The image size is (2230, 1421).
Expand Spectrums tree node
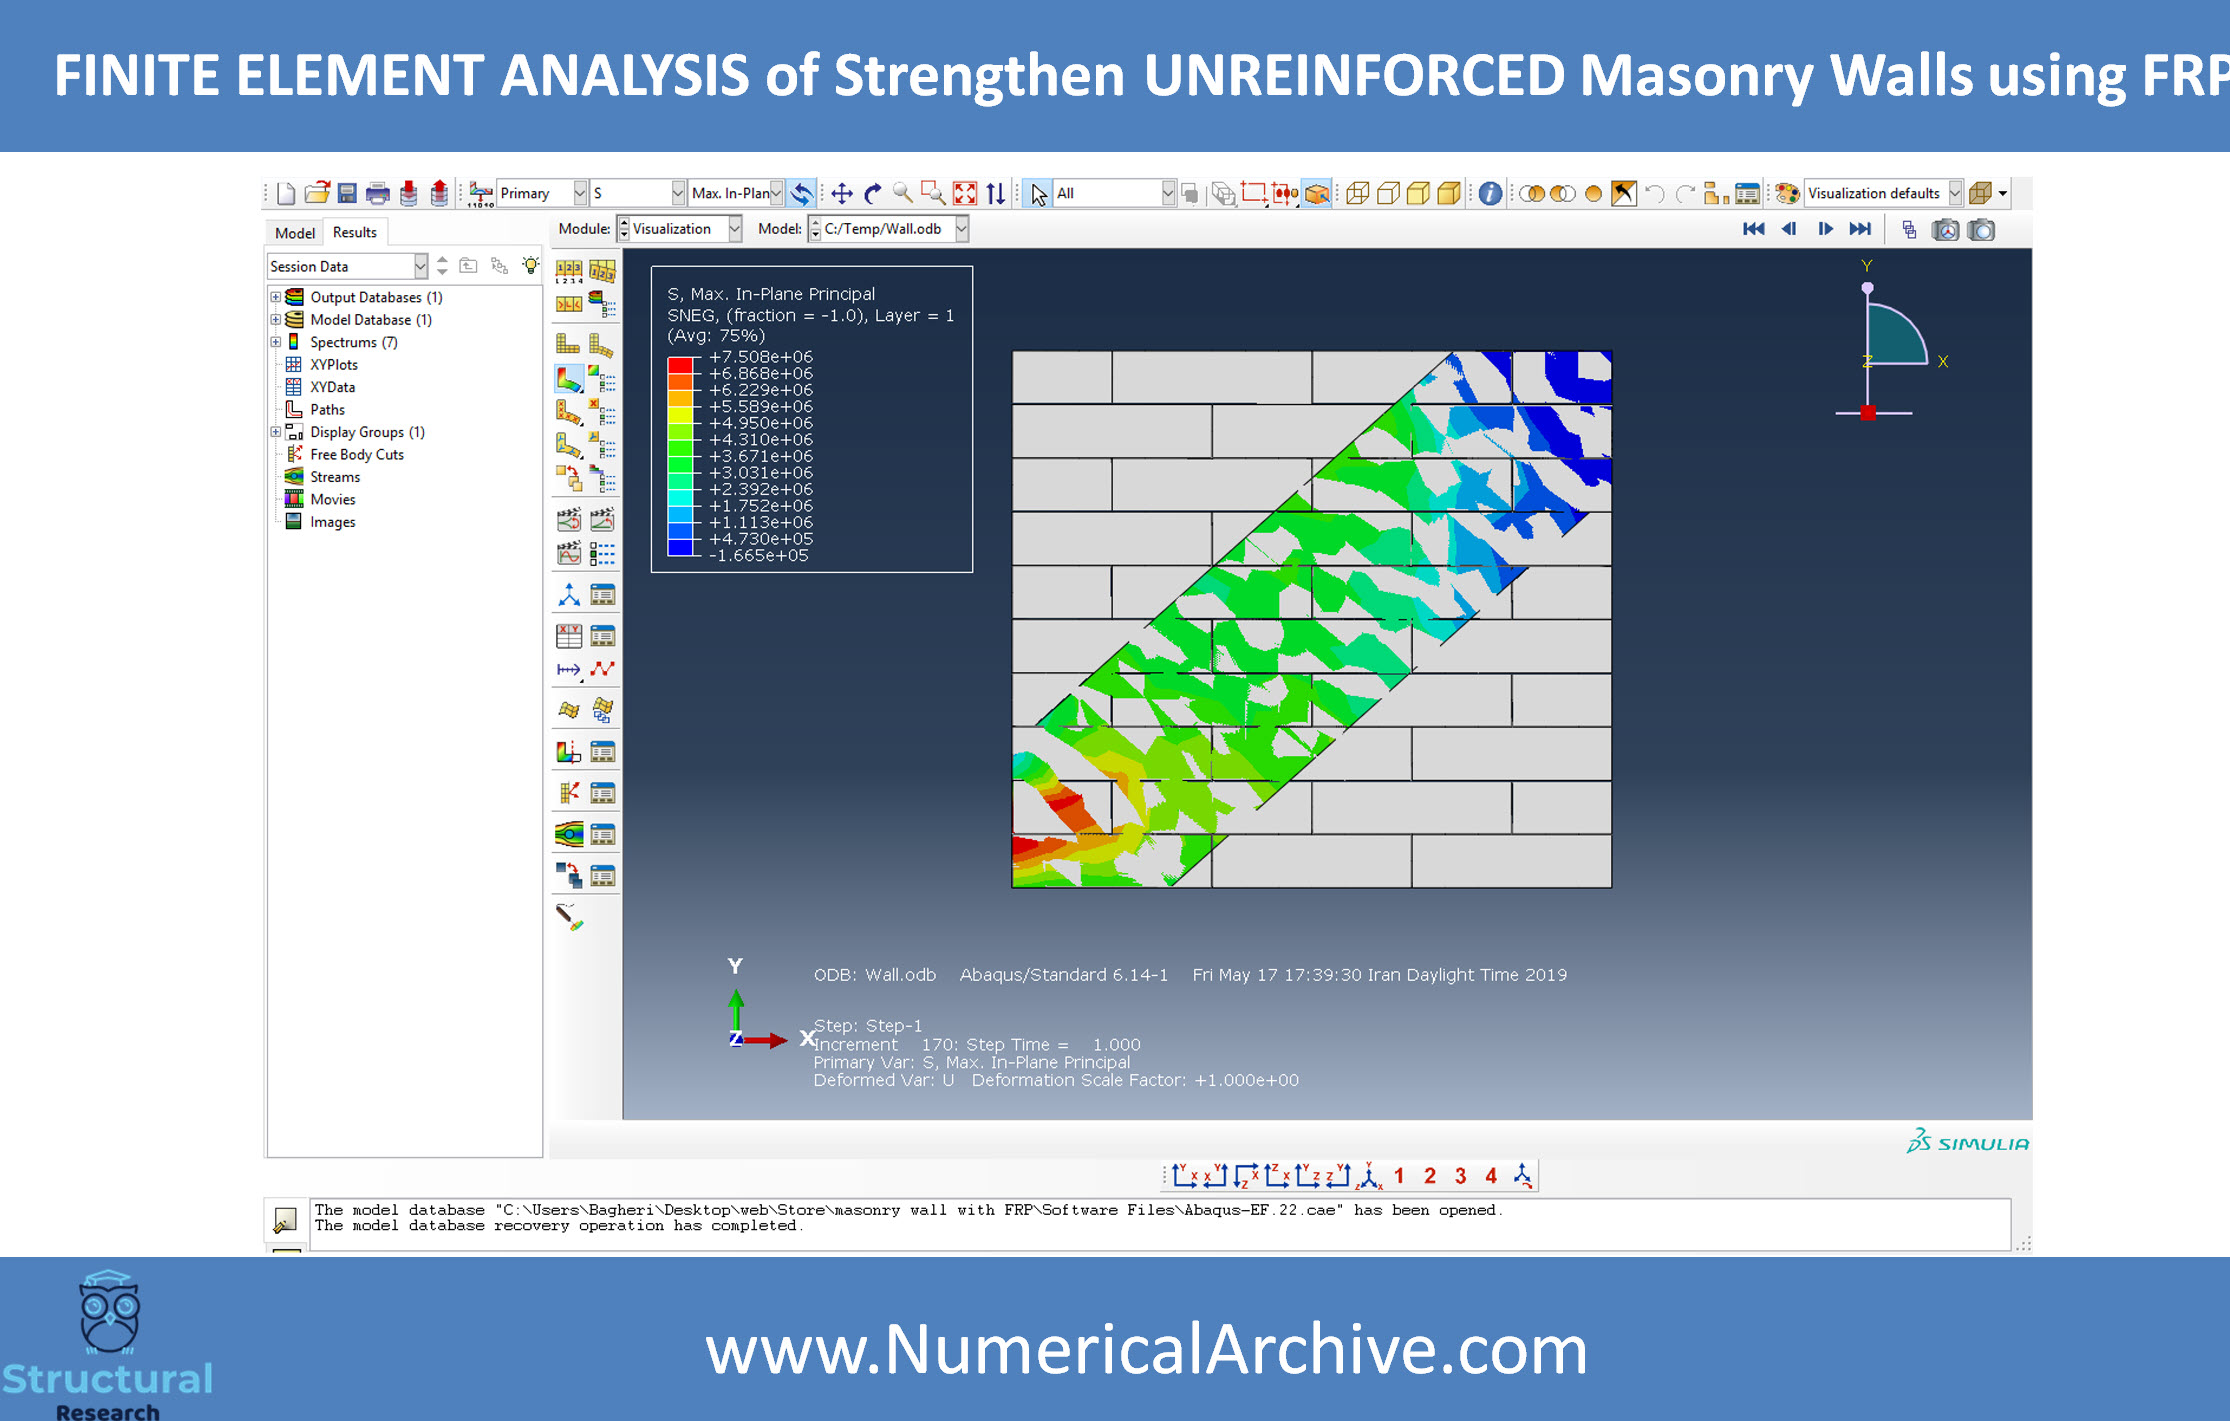[276, 342]
